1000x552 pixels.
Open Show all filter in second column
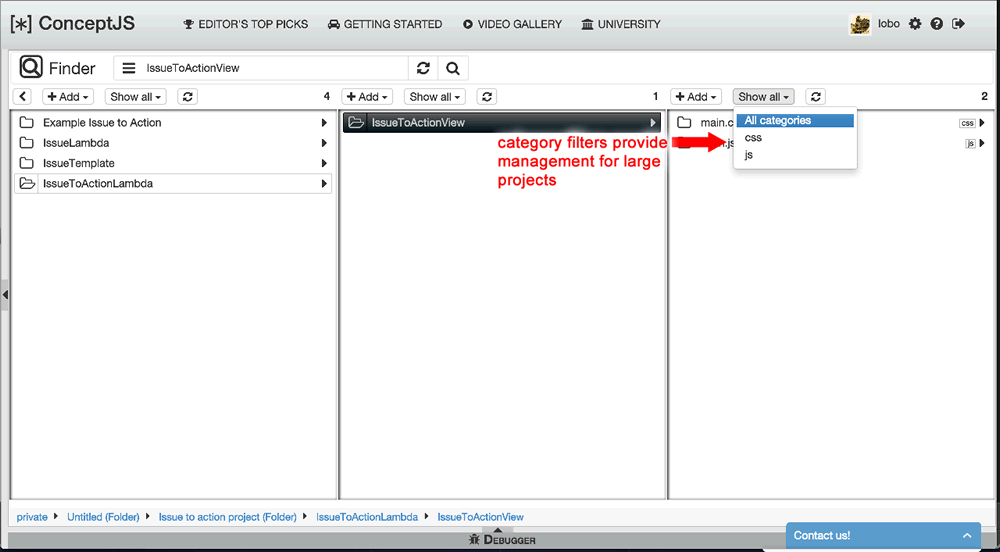[434, 97]
